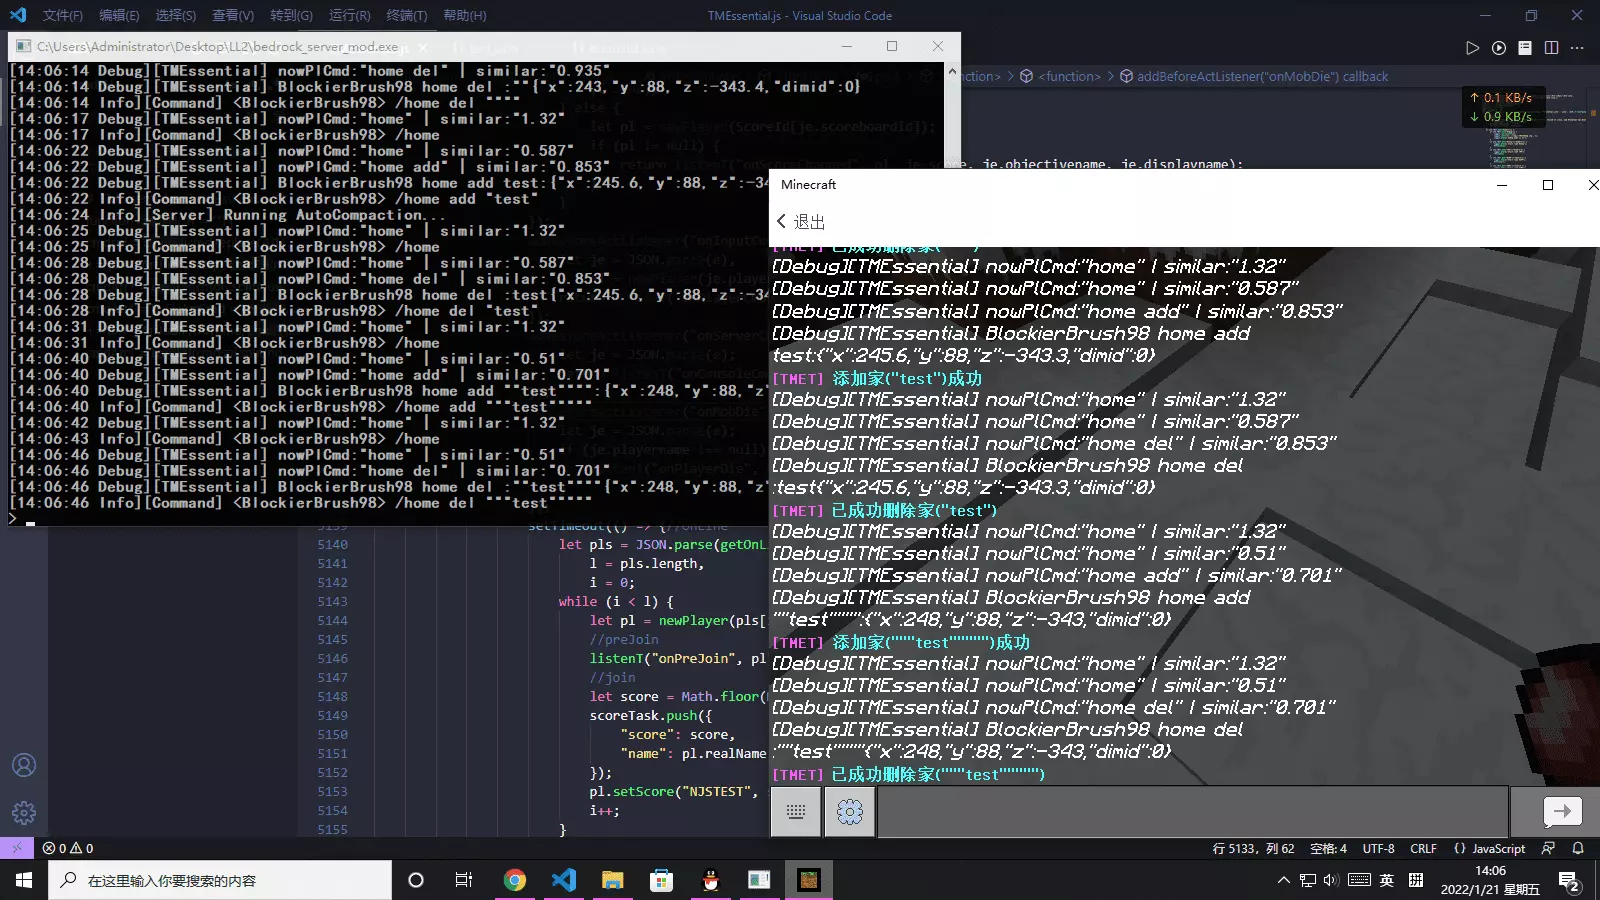The width and height of the screenshot is (1600, 900).
Task: Open the 终端(T) menu in VS Code
Action: pos(406,15)
